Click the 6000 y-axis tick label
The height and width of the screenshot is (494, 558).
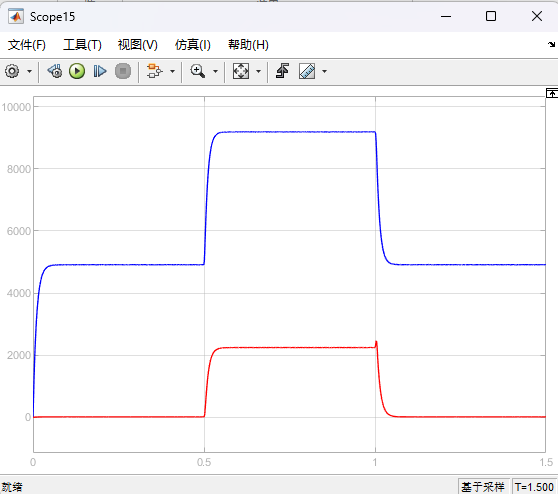point(19,231)
